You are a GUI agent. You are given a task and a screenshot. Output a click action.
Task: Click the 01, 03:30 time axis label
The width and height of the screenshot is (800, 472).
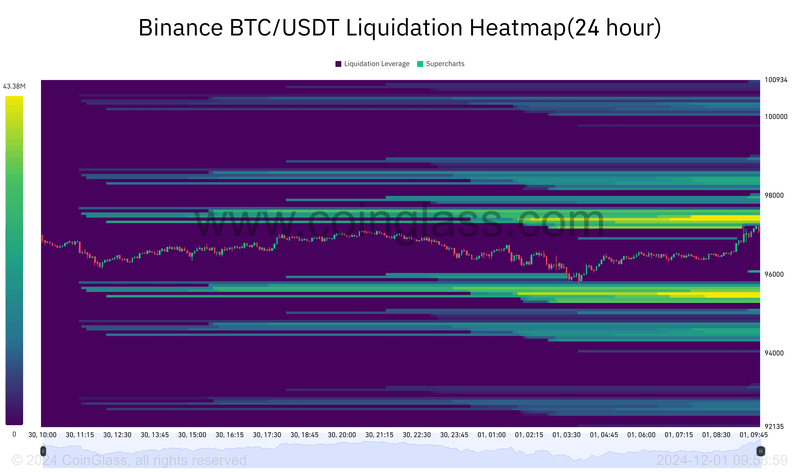[566, 435]
